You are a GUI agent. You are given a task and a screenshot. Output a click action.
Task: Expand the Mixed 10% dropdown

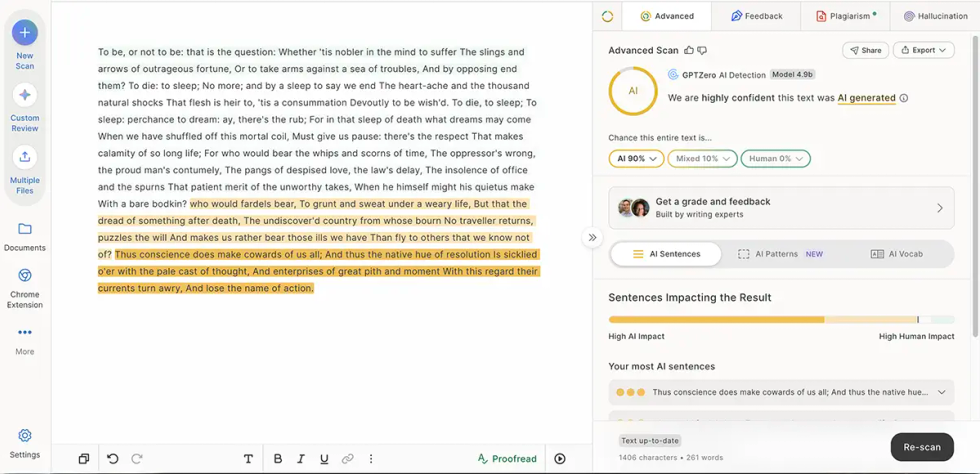tap(702, 159)
